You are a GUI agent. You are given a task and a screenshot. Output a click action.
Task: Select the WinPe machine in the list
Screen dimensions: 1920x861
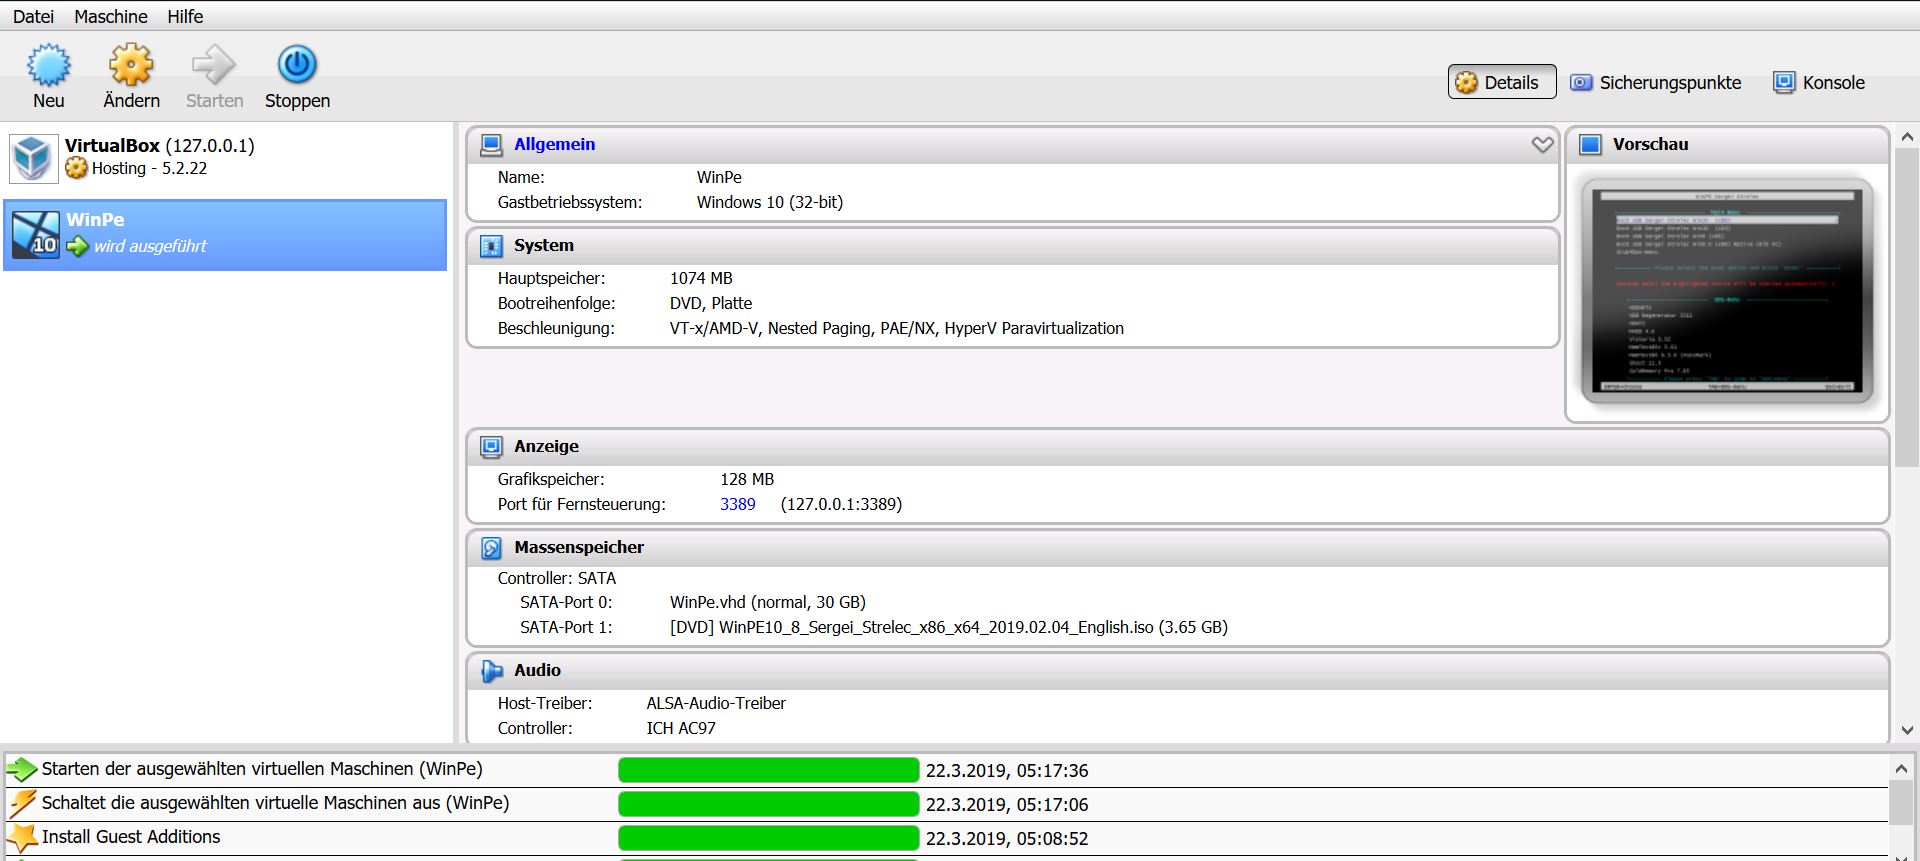tap(225, 235)
